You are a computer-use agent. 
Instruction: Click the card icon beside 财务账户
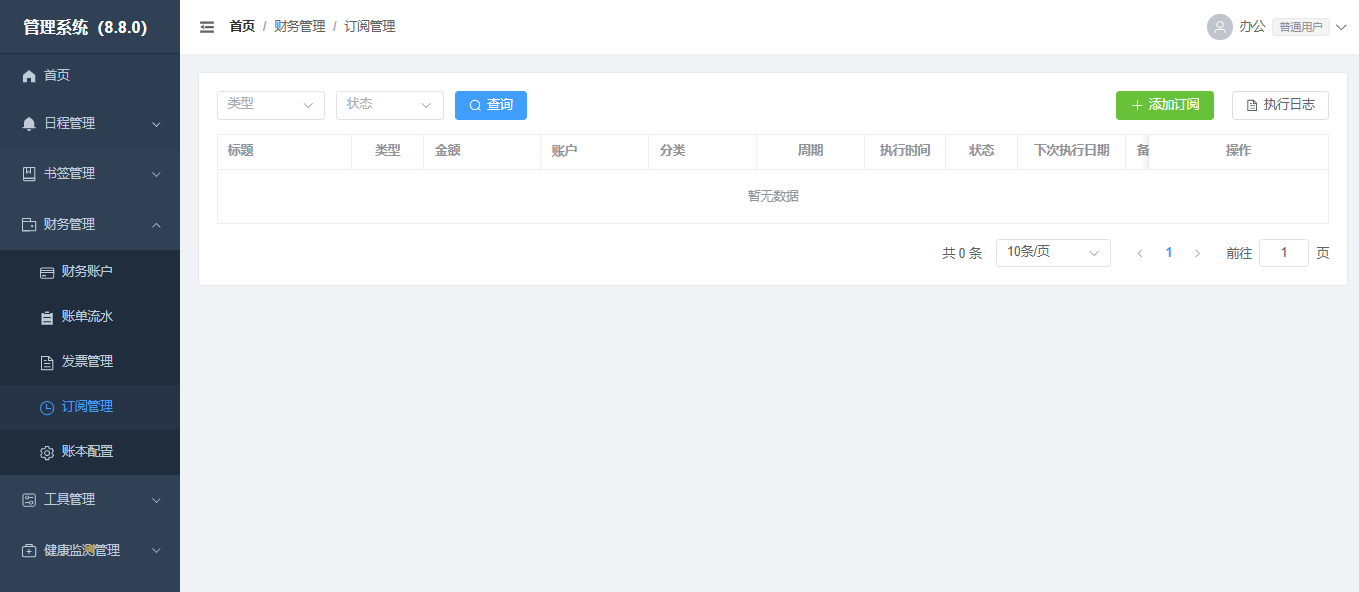click(47, 272)
